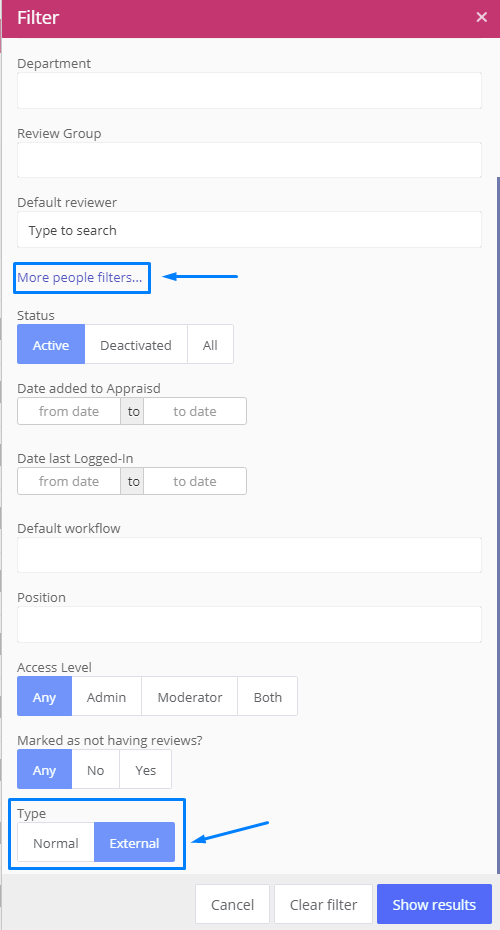
Task: Click Date added to date field
Action: [195, 411]
